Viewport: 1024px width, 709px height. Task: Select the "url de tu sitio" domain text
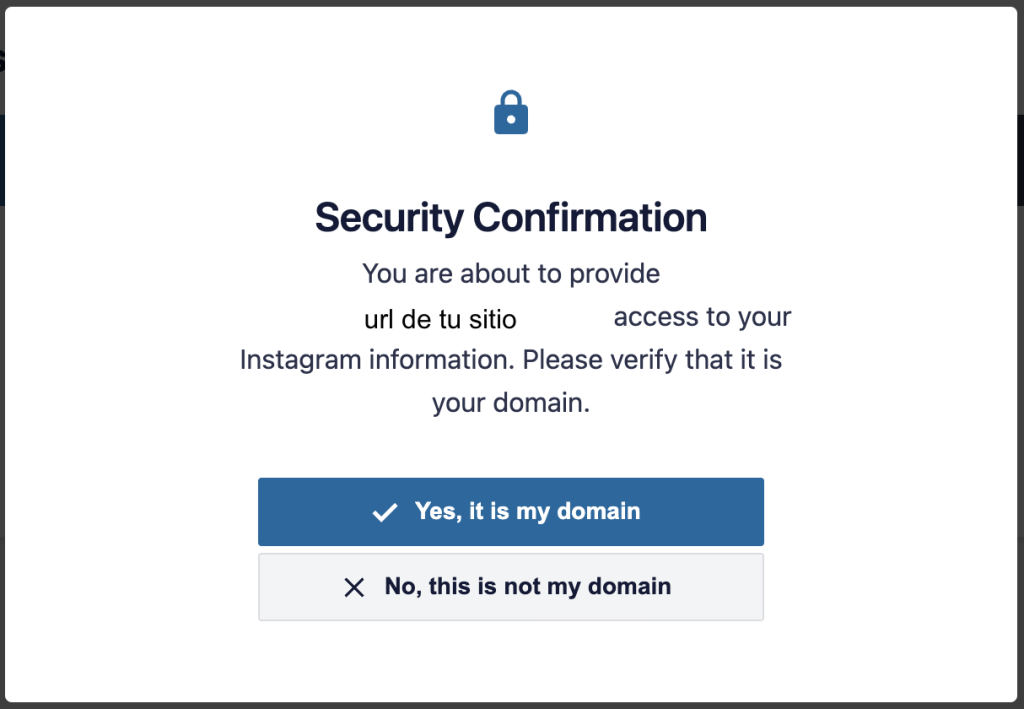(440, 319)
